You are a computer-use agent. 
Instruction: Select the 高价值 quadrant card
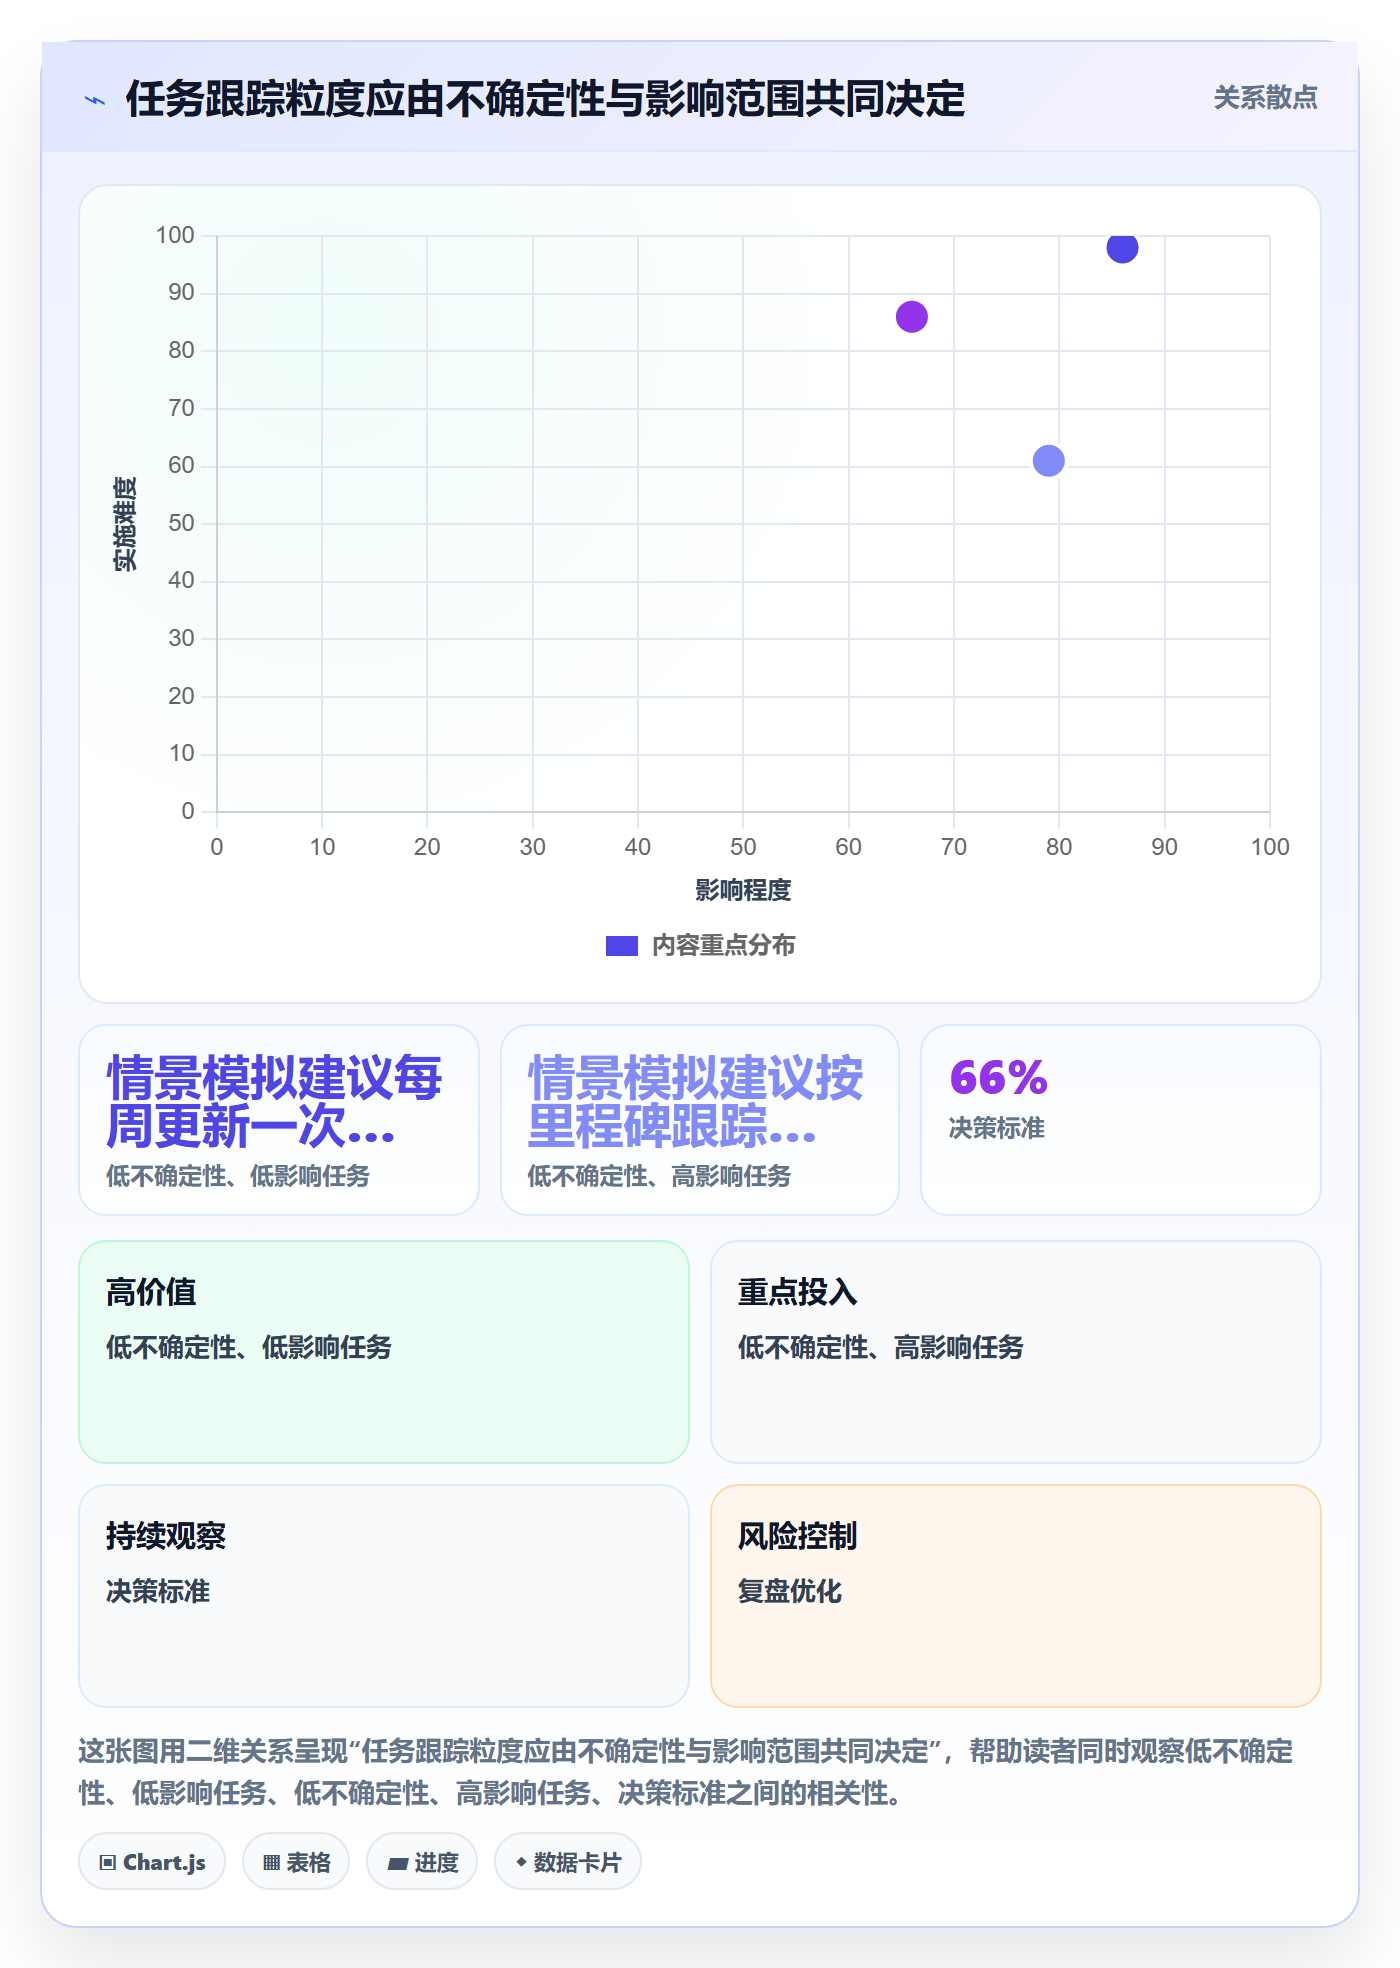pyautogui.click(x=384, y=1352)
